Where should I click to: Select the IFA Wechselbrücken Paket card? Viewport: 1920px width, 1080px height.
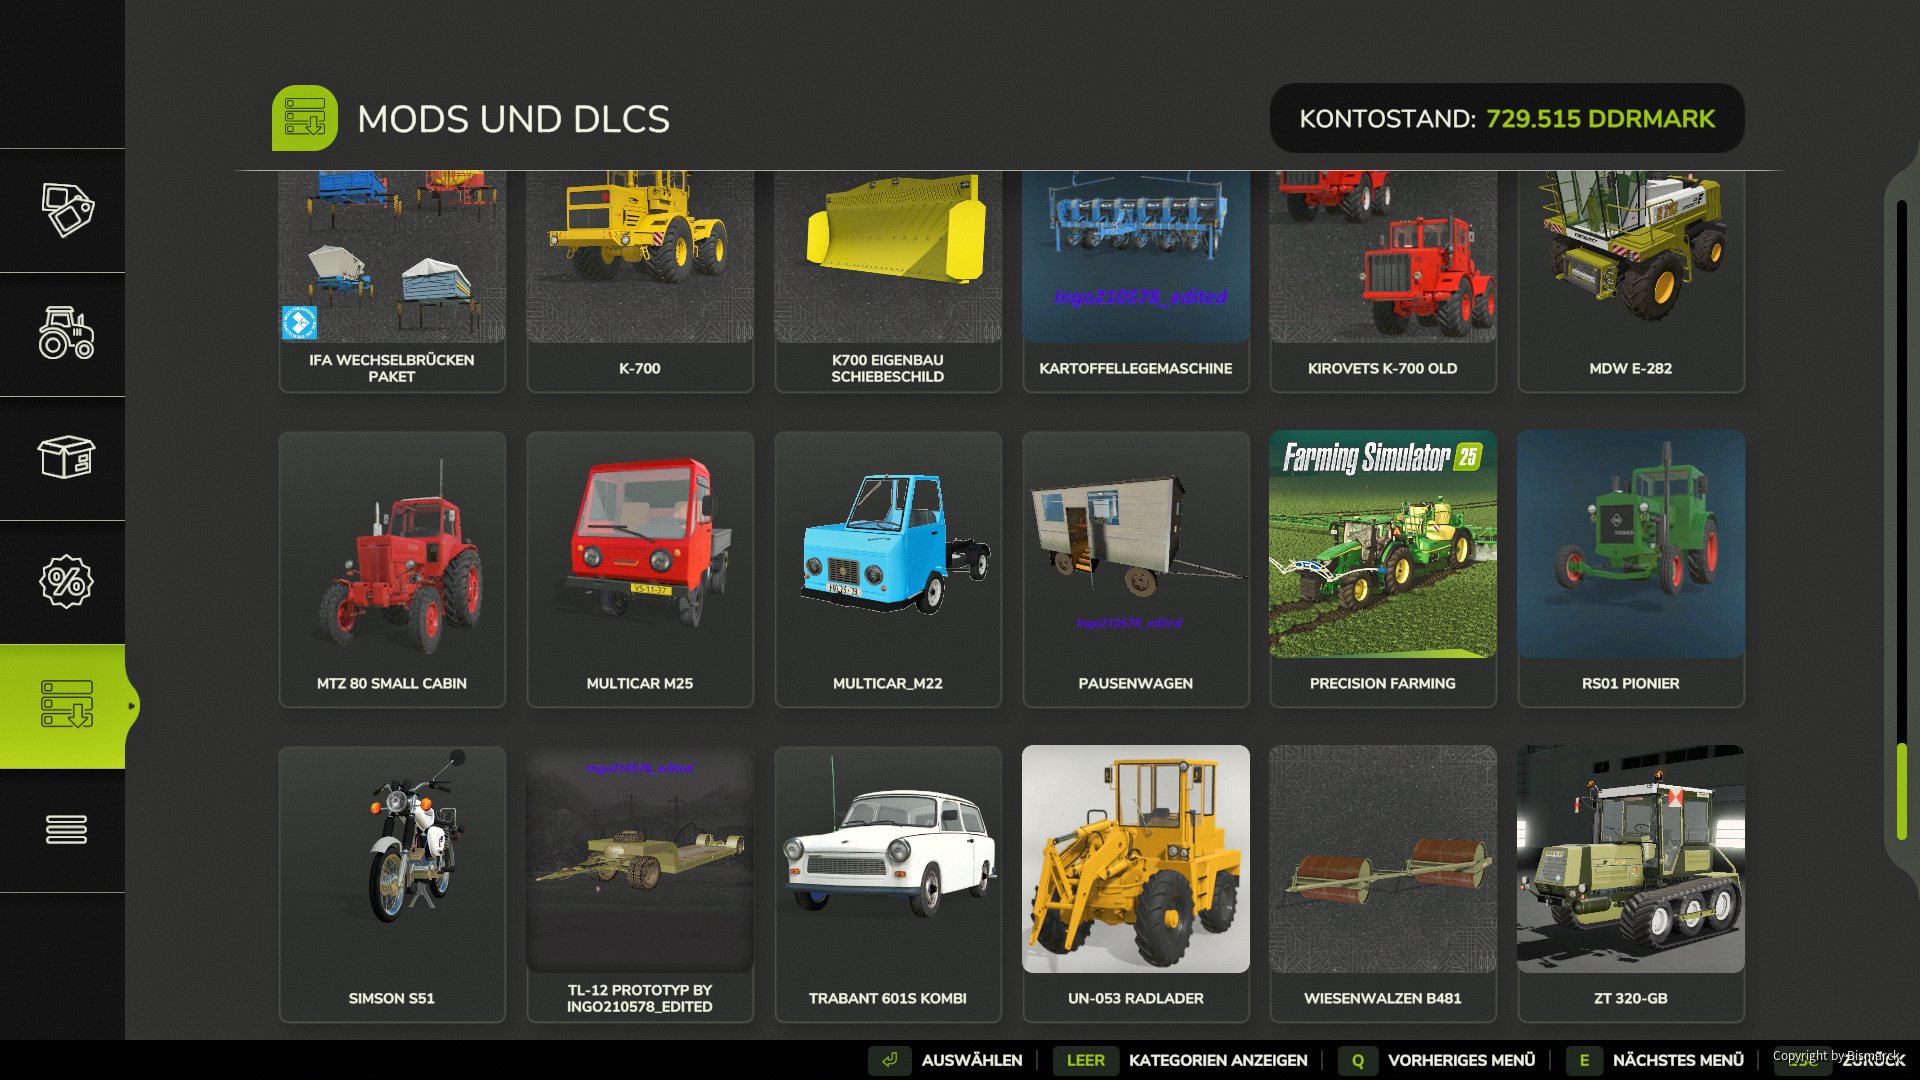(x=392, y=281)
